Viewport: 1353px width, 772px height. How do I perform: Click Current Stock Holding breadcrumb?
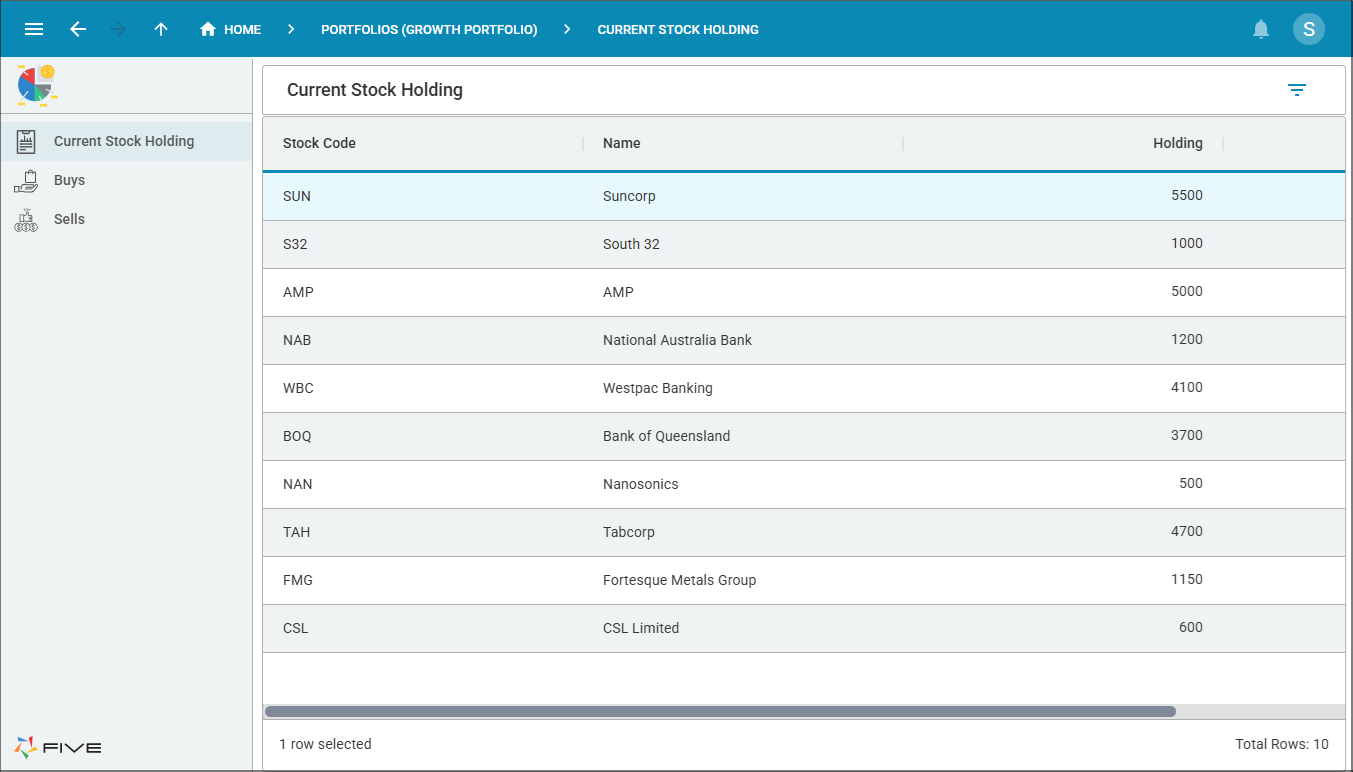(x=678, y=30)
